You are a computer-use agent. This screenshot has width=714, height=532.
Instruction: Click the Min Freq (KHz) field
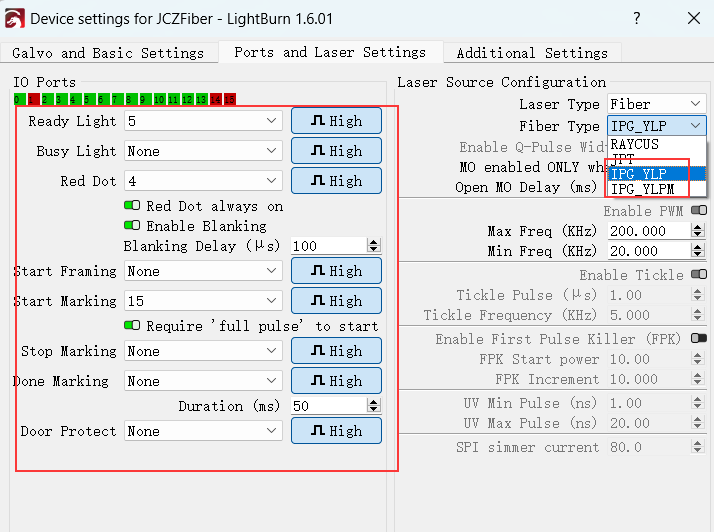pyautogui.click(x=649, y=251)
